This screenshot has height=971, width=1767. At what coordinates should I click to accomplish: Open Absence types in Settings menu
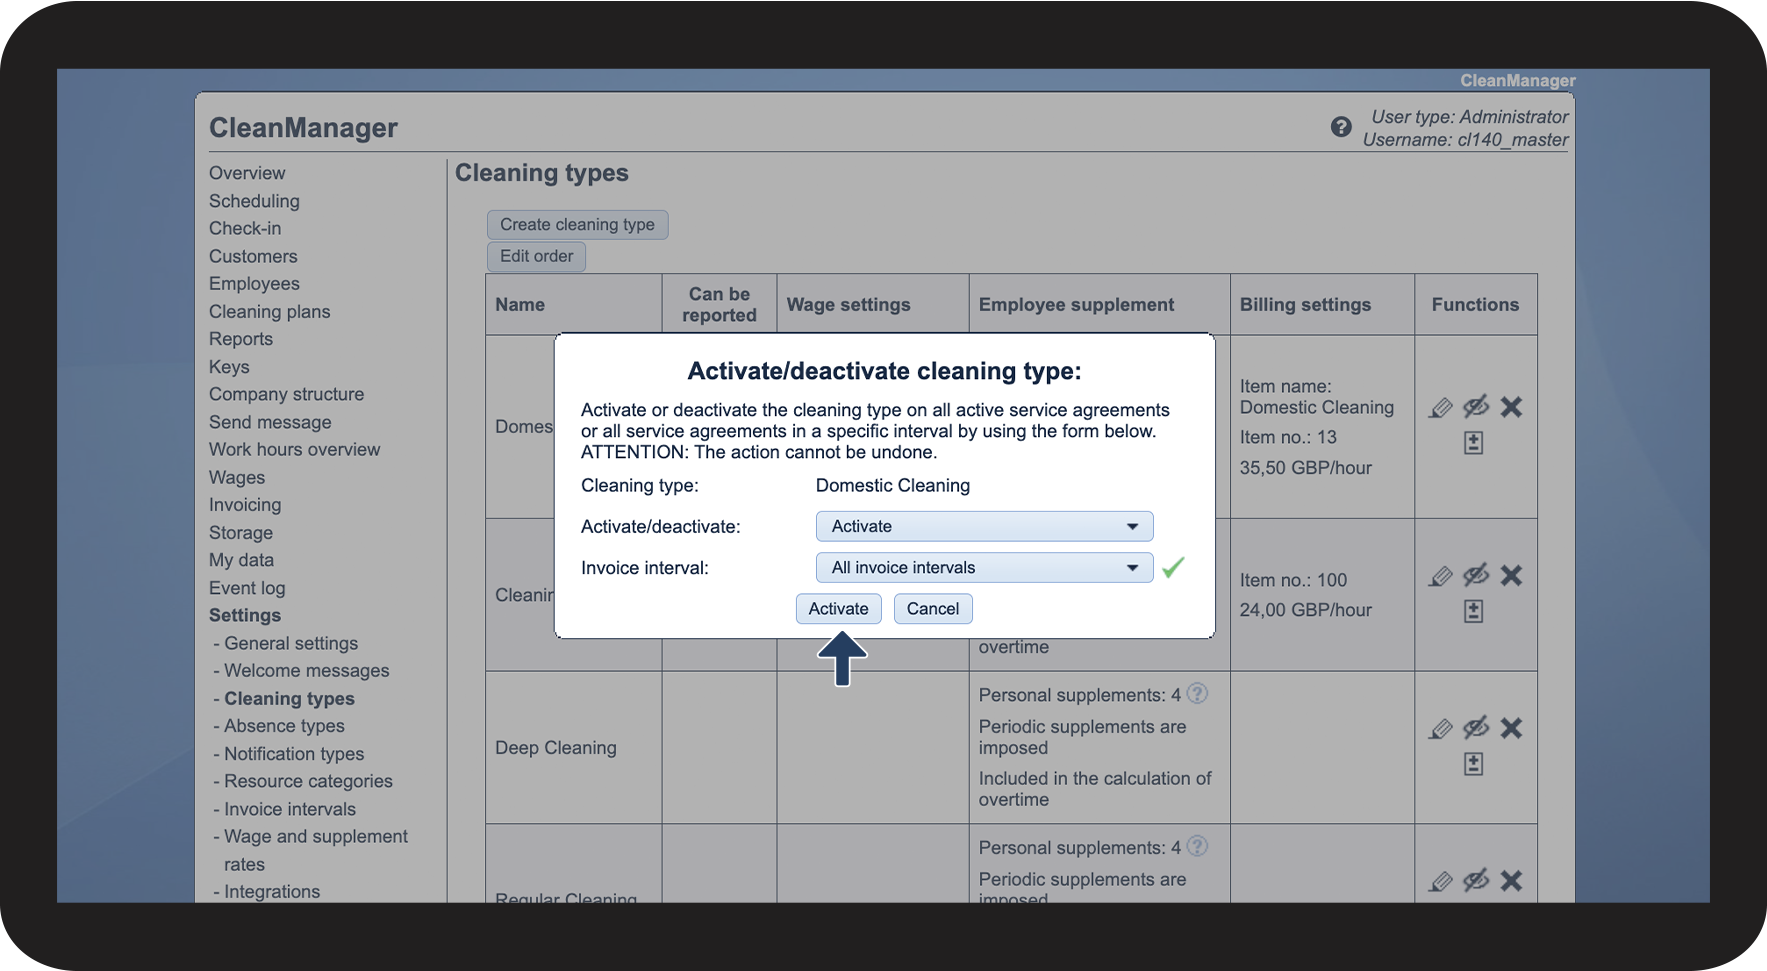[x=284, y=726]
